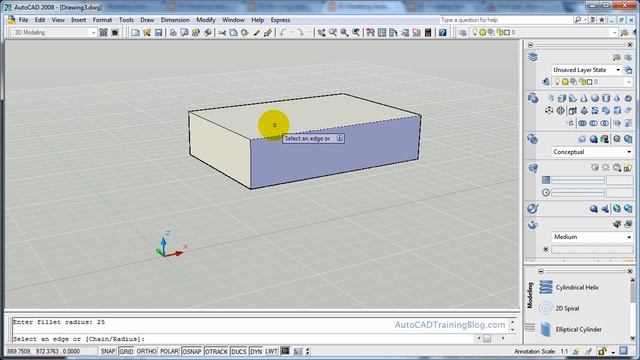Click the Cone primitive icon in dashboard
The width and height of the screenshot is (640, 360).
pos(584,98)
